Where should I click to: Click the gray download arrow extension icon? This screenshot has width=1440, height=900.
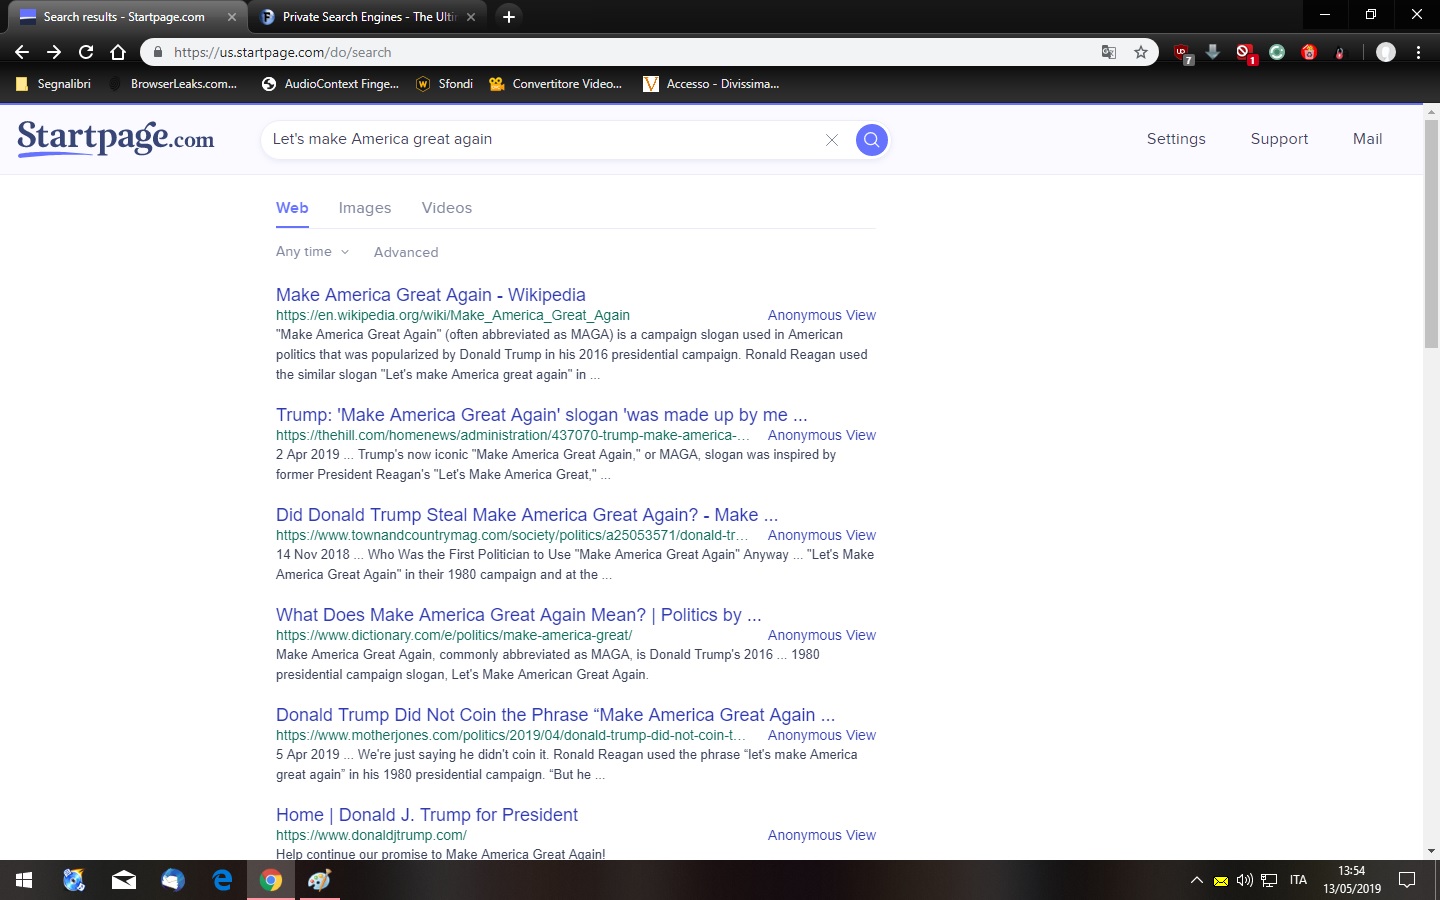coord(1213,51)
